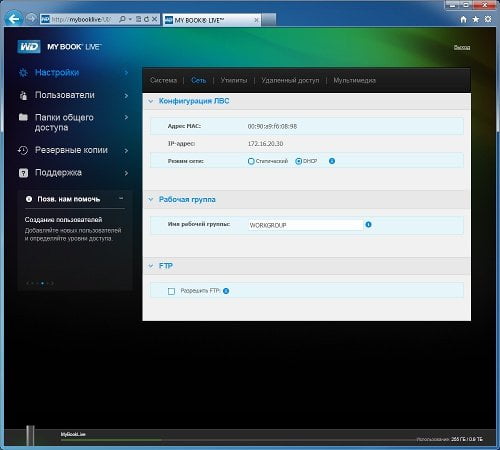500x450 pixels.
Task: Click info icon next to DHCP option
Action: (x=332, y=161)
